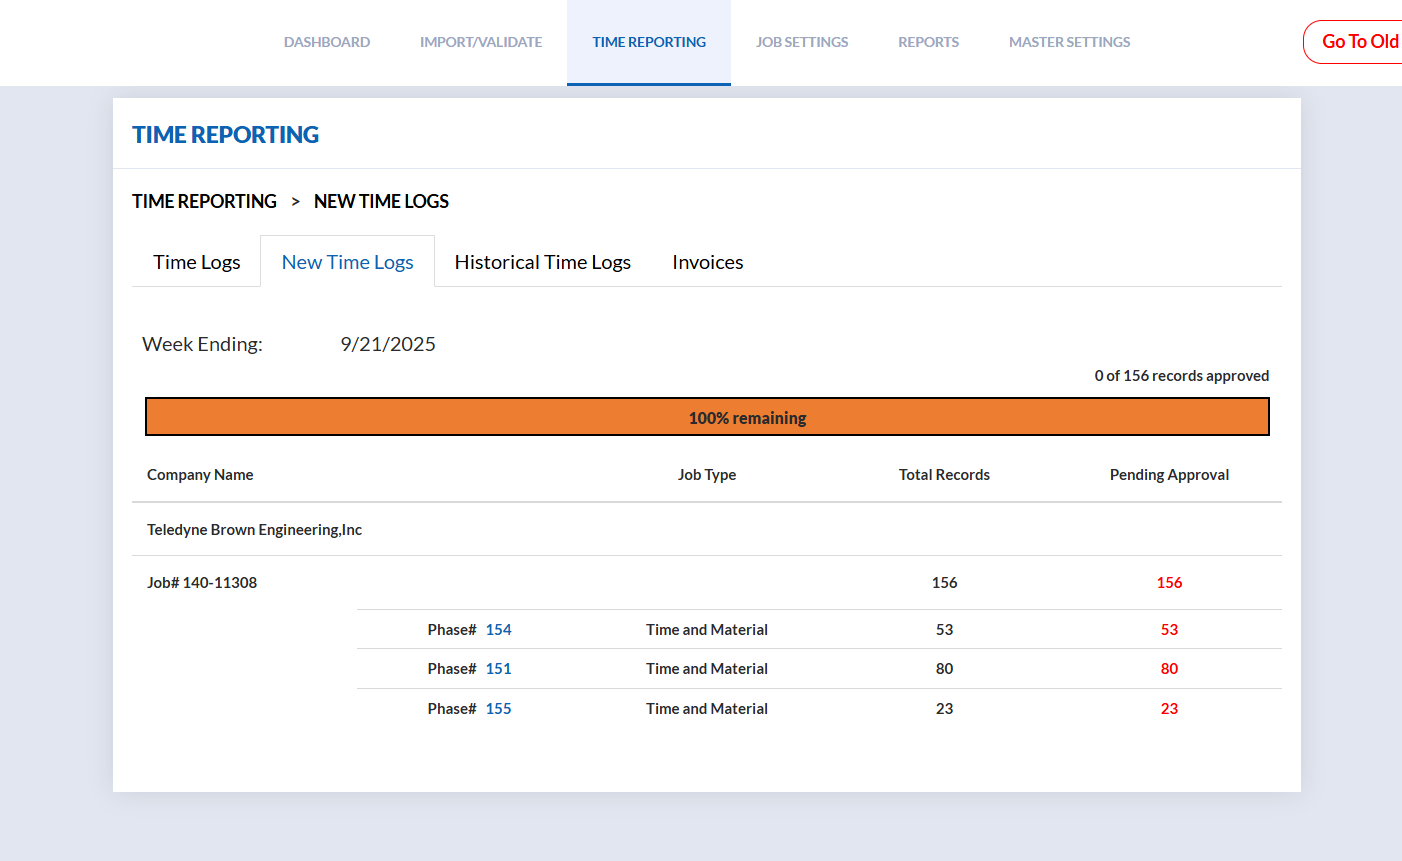Click pending approval count 53
The image size is (1402, 861).
click(1169, 630)
